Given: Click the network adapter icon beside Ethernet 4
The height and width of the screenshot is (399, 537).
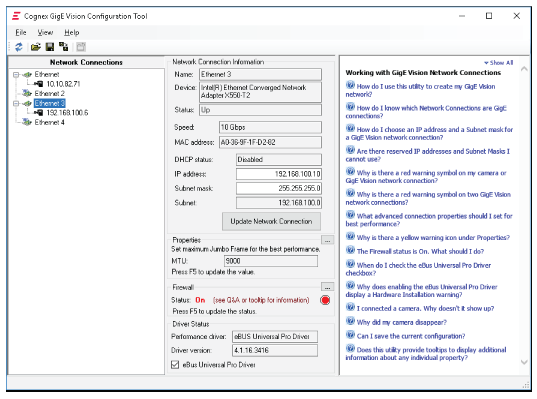Looking at the screenshot, I should [27, 122].
